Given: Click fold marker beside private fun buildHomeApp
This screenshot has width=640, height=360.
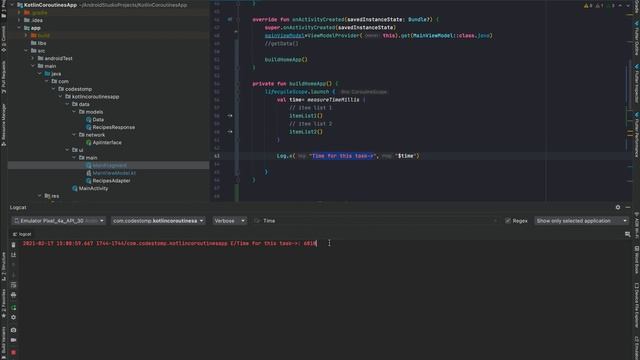Looking at the screenshot, I should [x=238, y=84].
